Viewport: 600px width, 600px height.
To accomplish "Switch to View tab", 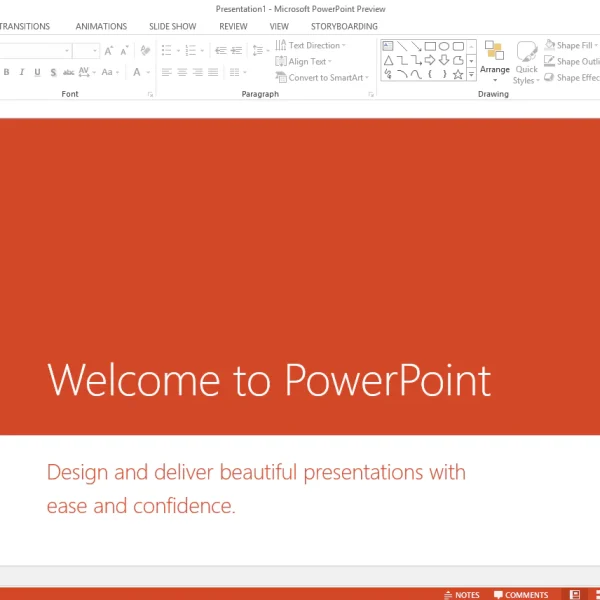I will [279, 26].
